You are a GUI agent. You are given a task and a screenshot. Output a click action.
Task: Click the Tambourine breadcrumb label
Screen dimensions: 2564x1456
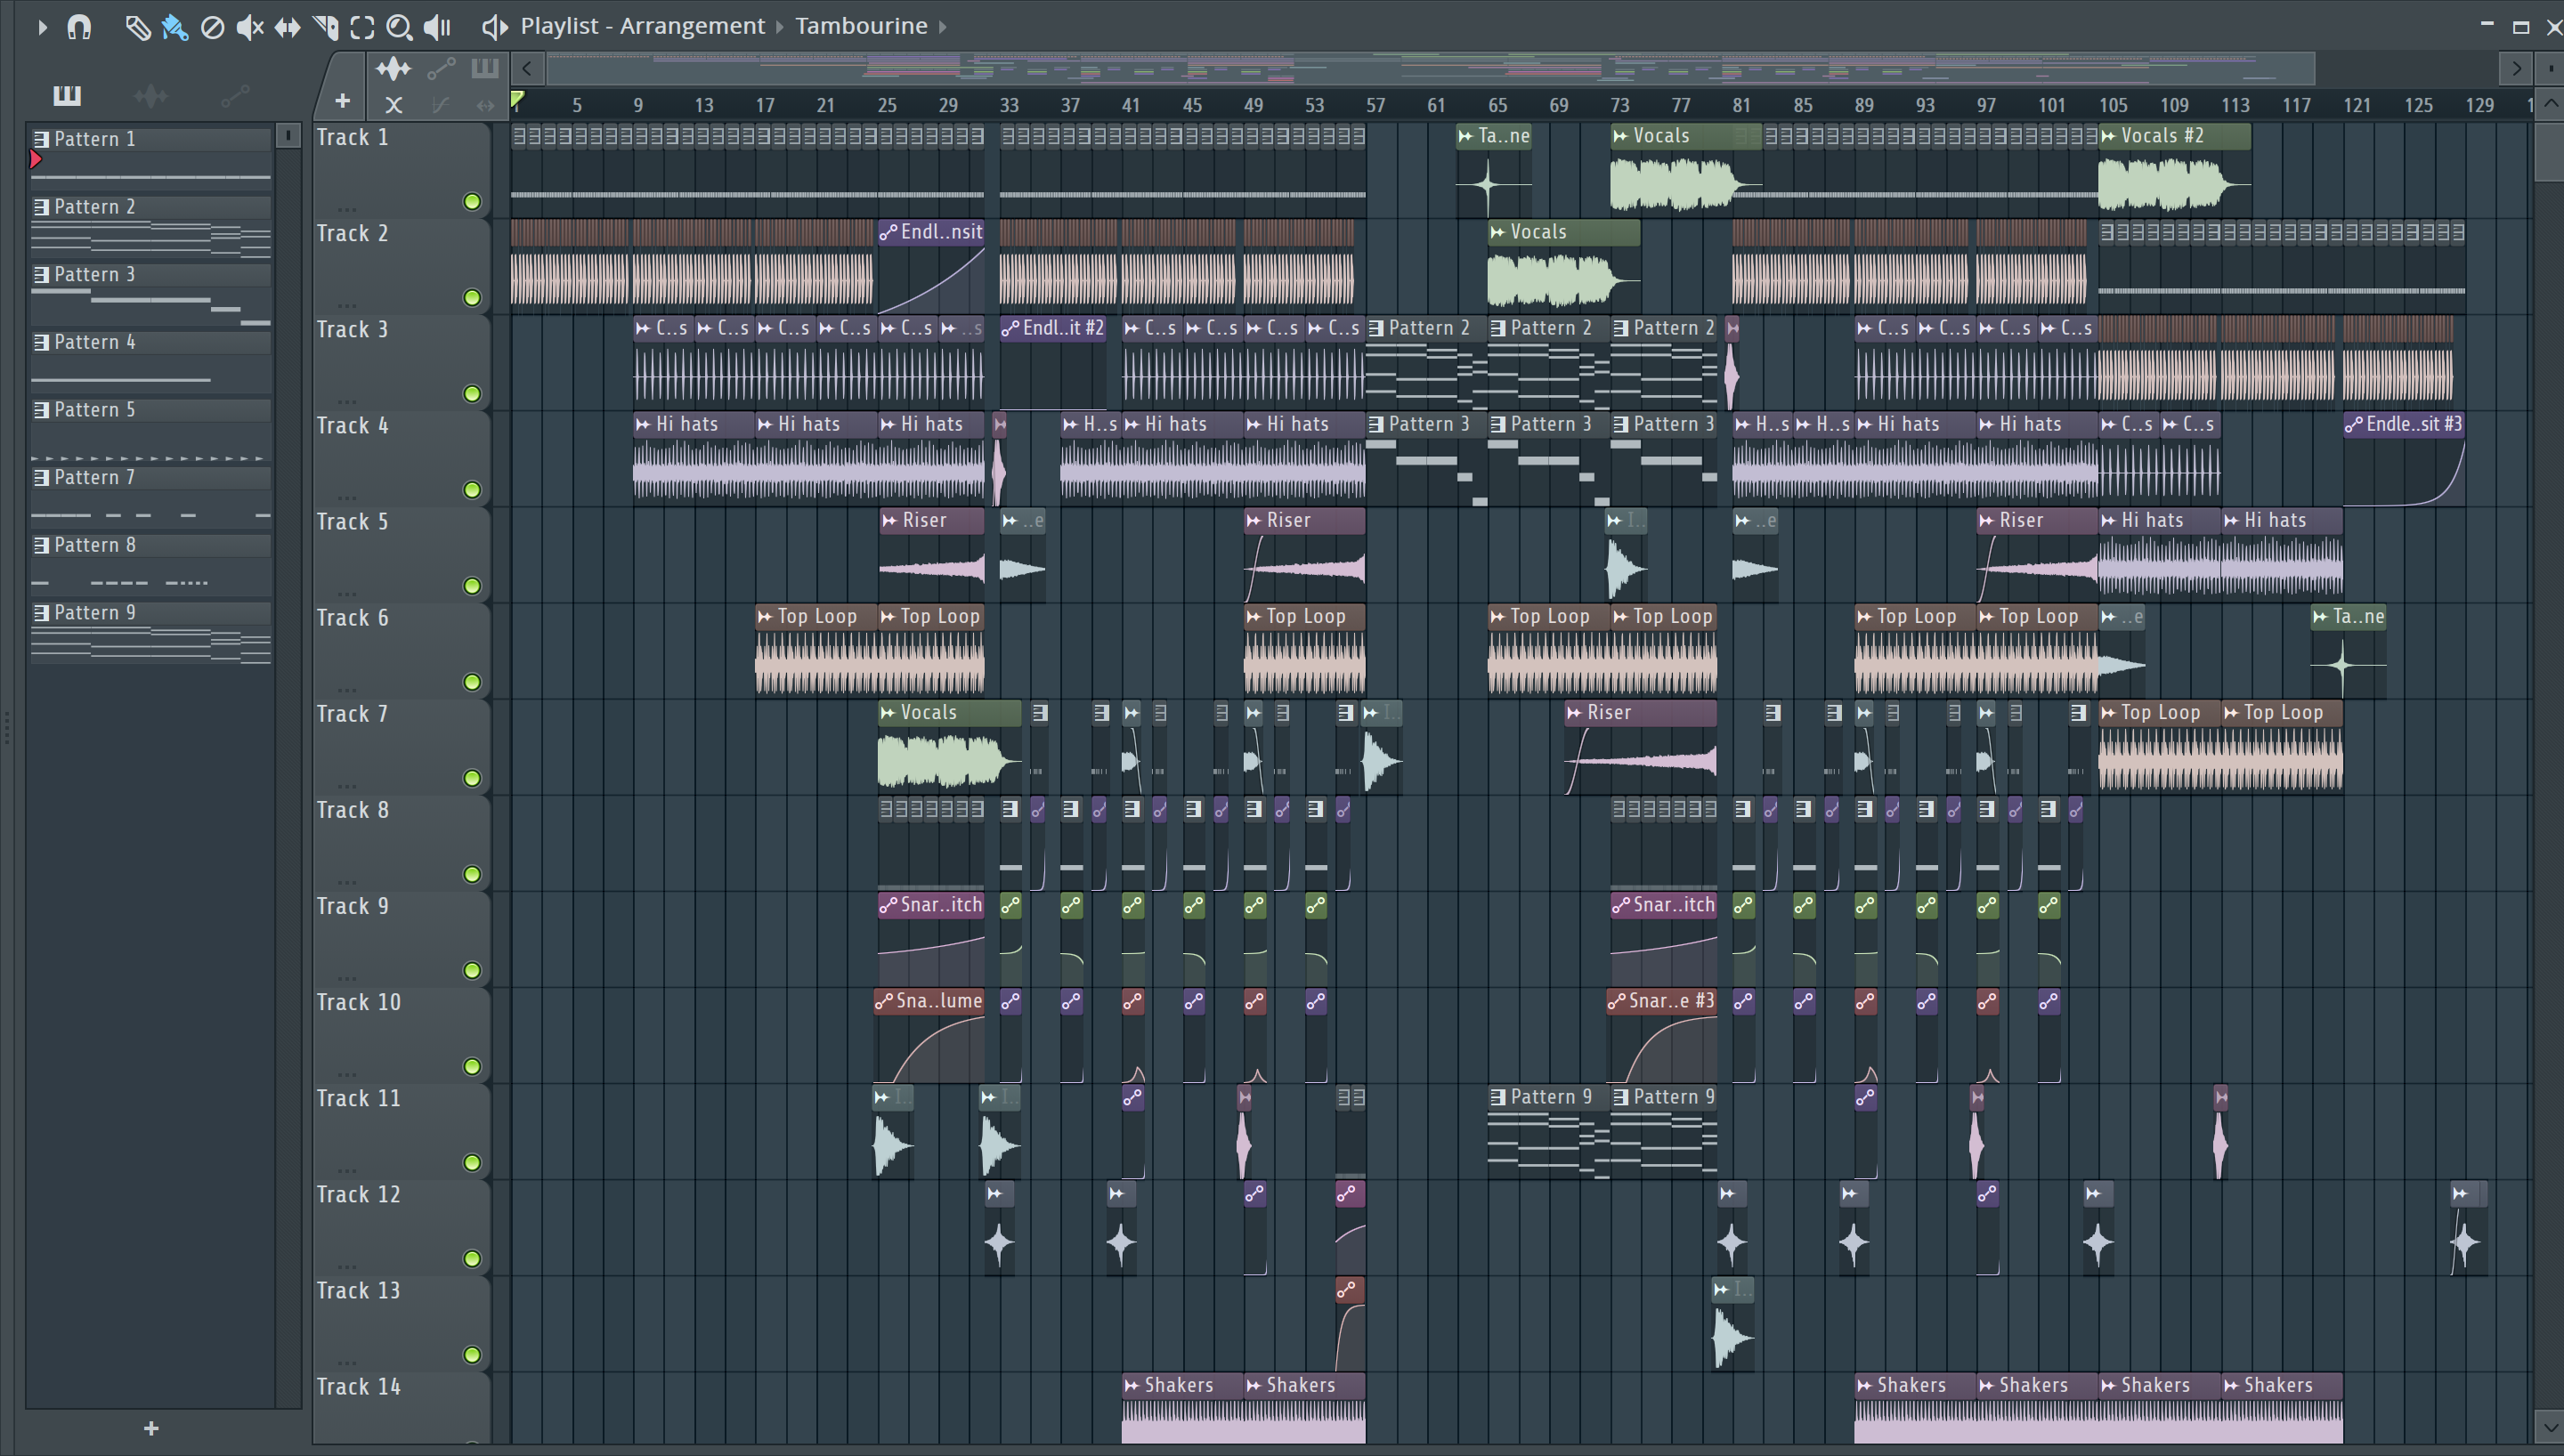861,26
